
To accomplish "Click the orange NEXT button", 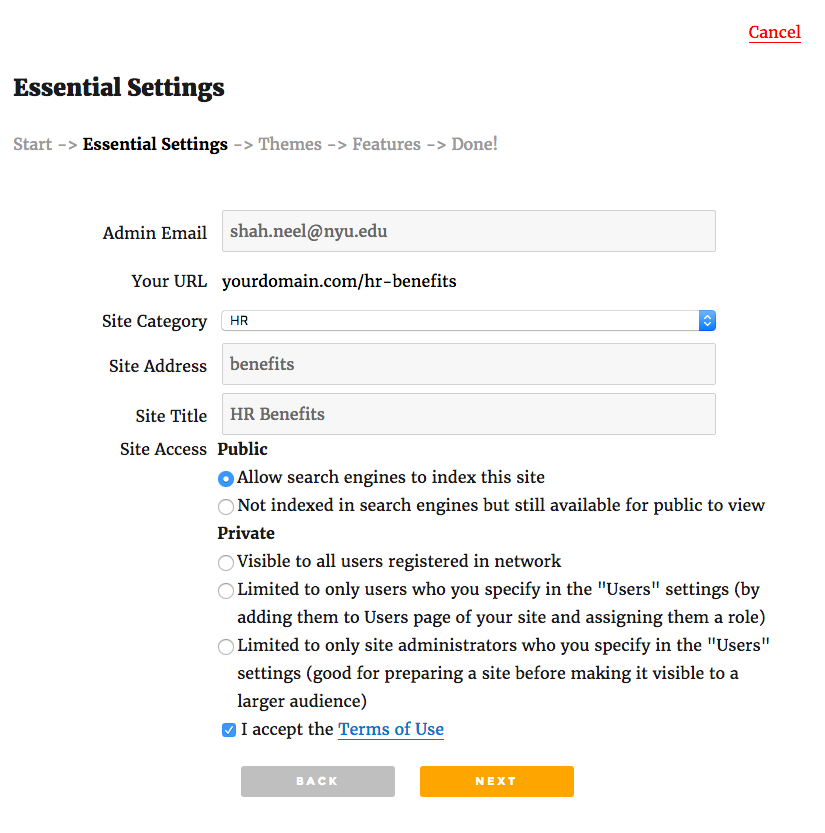I will tap(497, 781).
